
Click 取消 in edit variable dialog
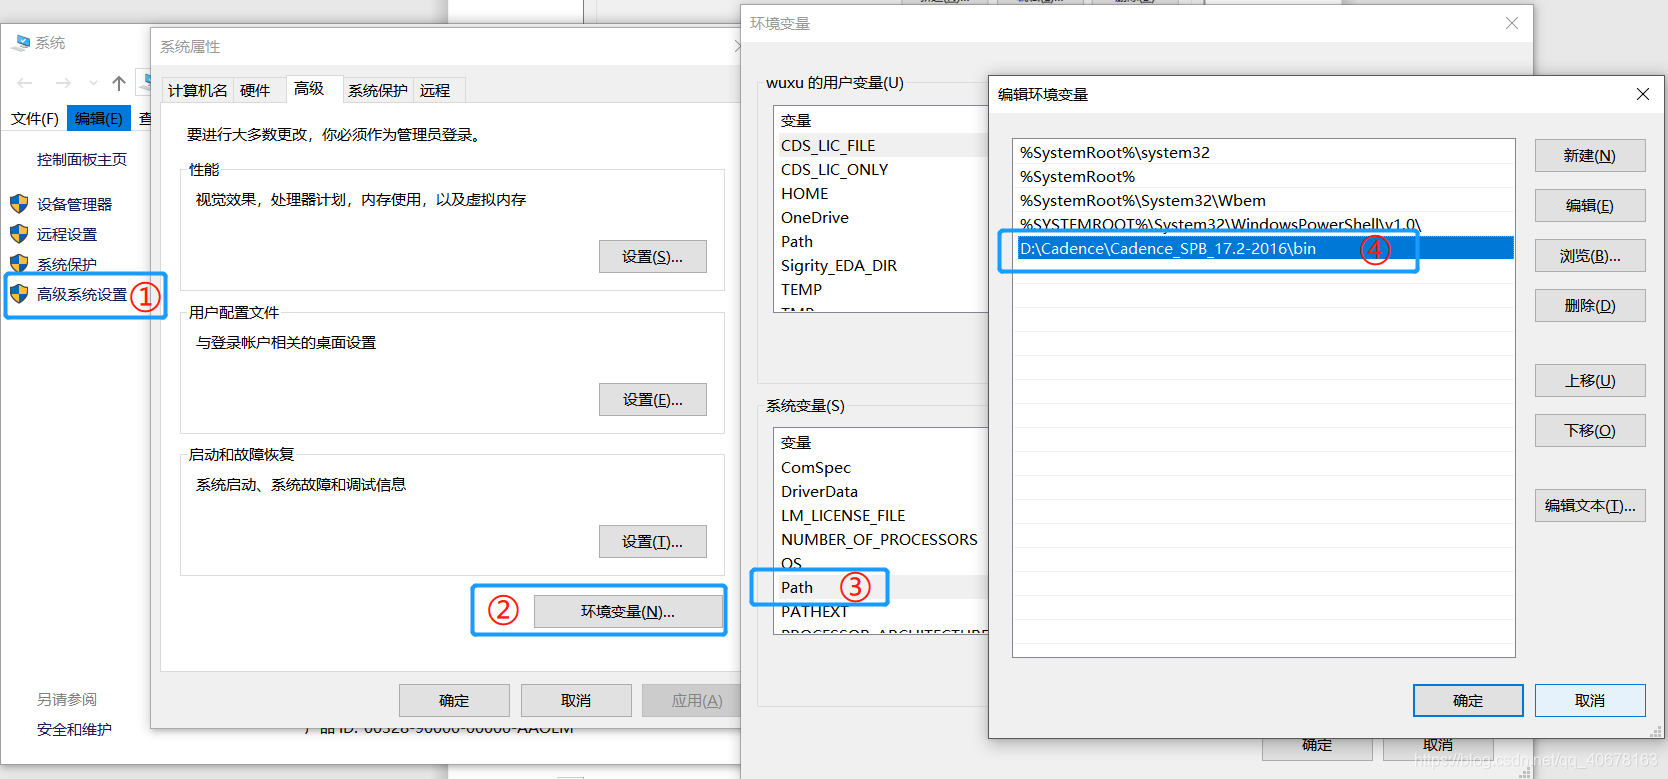1590,701
